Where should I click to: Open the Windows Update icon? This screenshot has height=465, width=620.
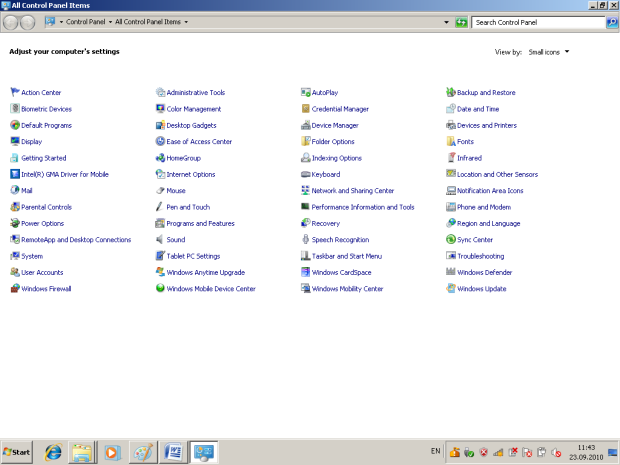coord(451,288)
